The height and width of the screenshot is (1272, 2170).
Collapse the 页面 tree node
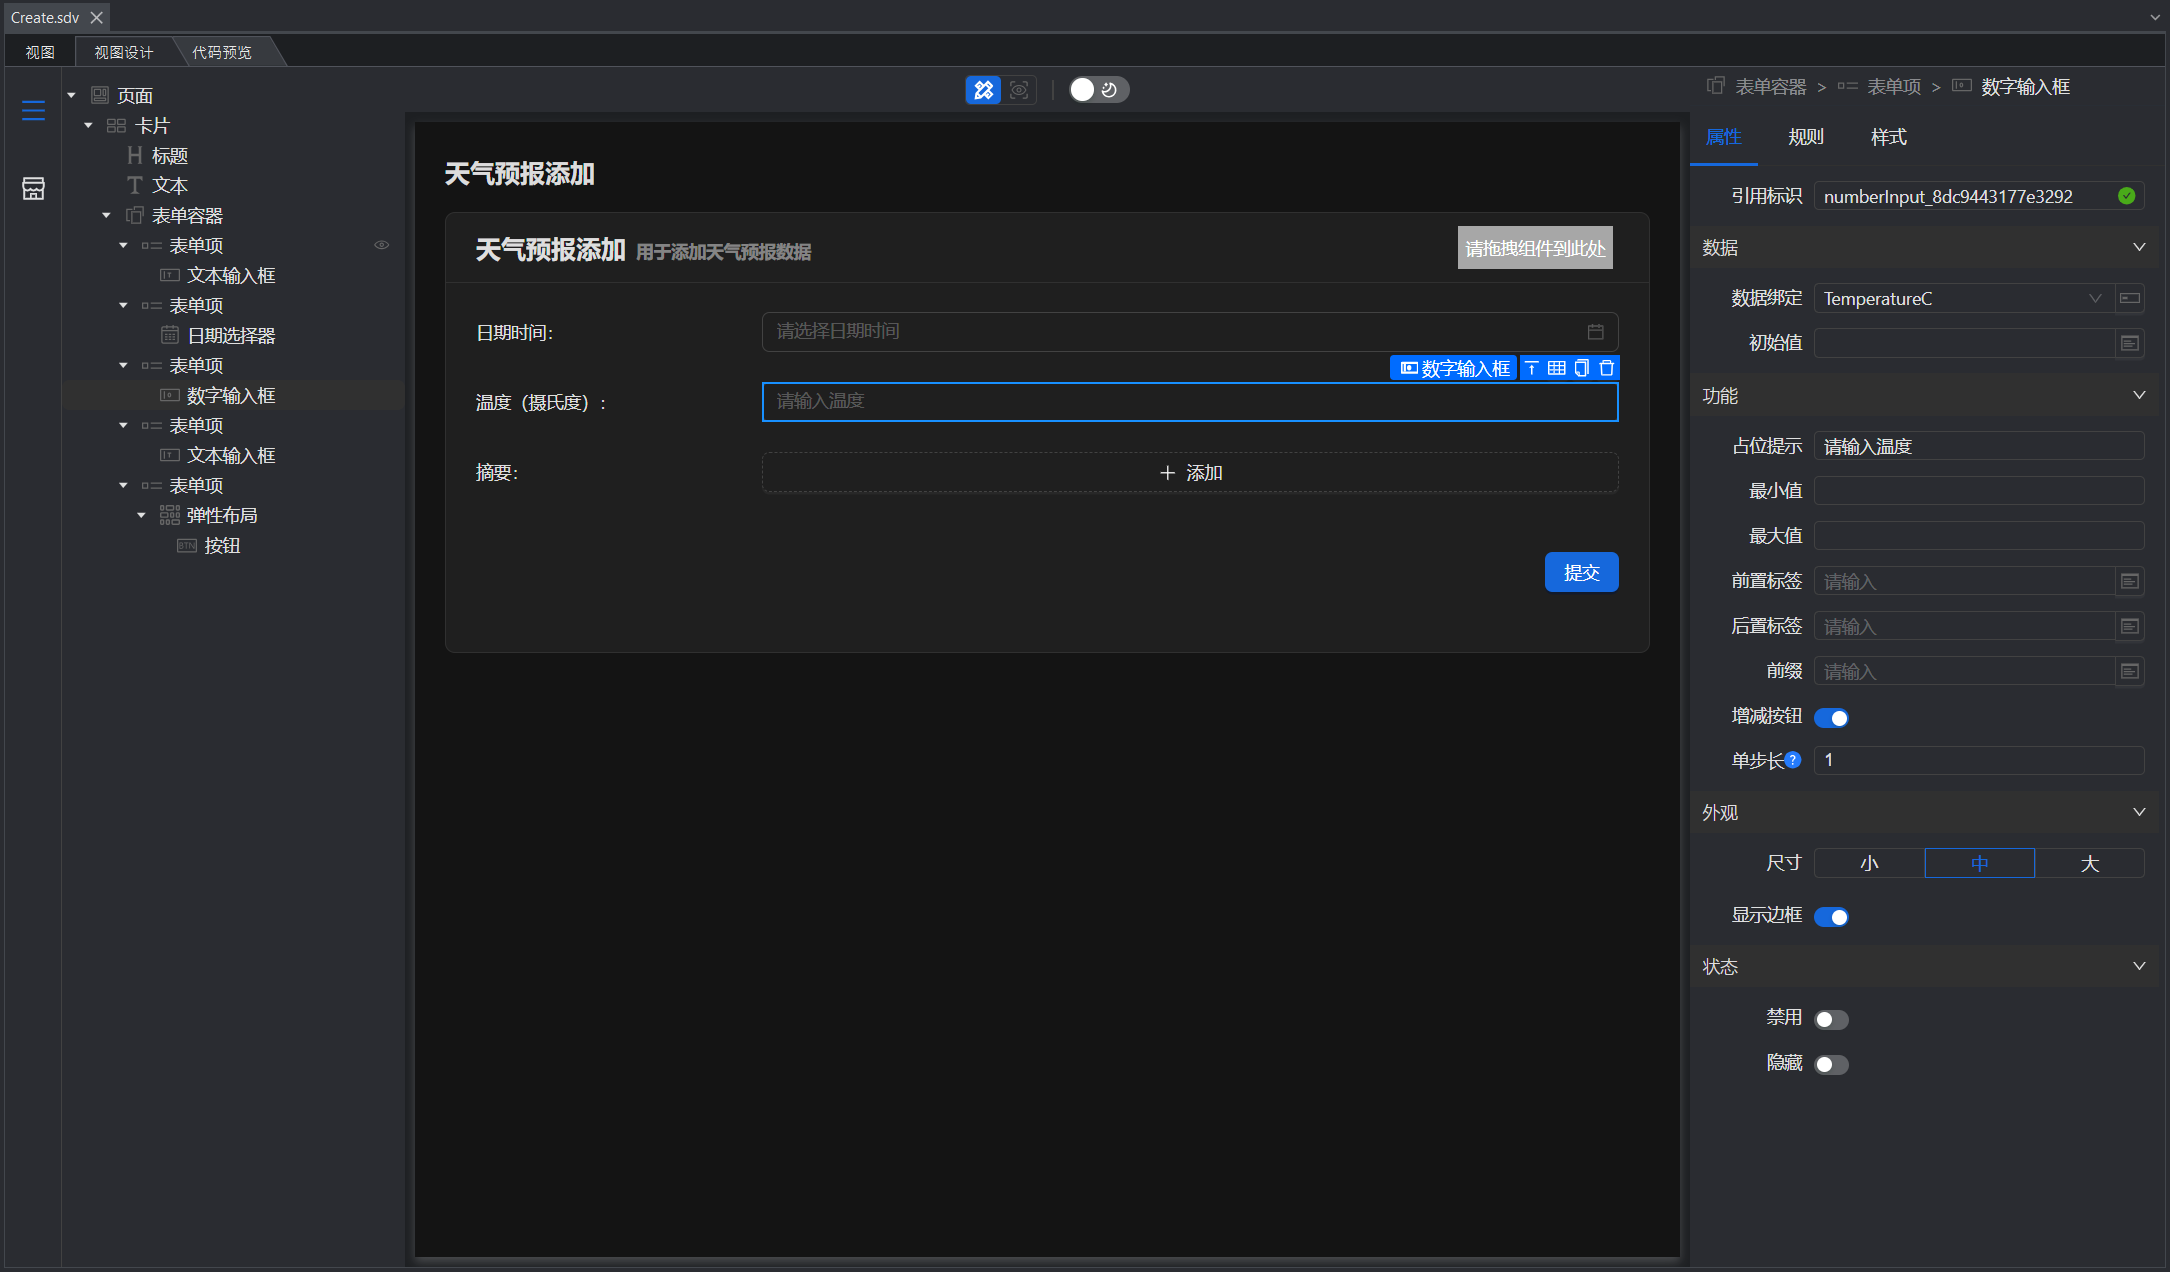(x=71, y=95)
